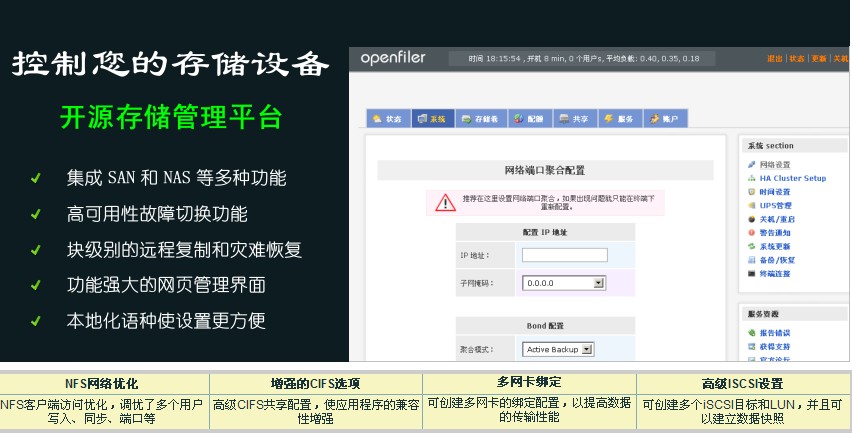This screenshot has height=442, width=852.
Task: Click the 高级ISCSI设置 table header
Action: (742, 384)
